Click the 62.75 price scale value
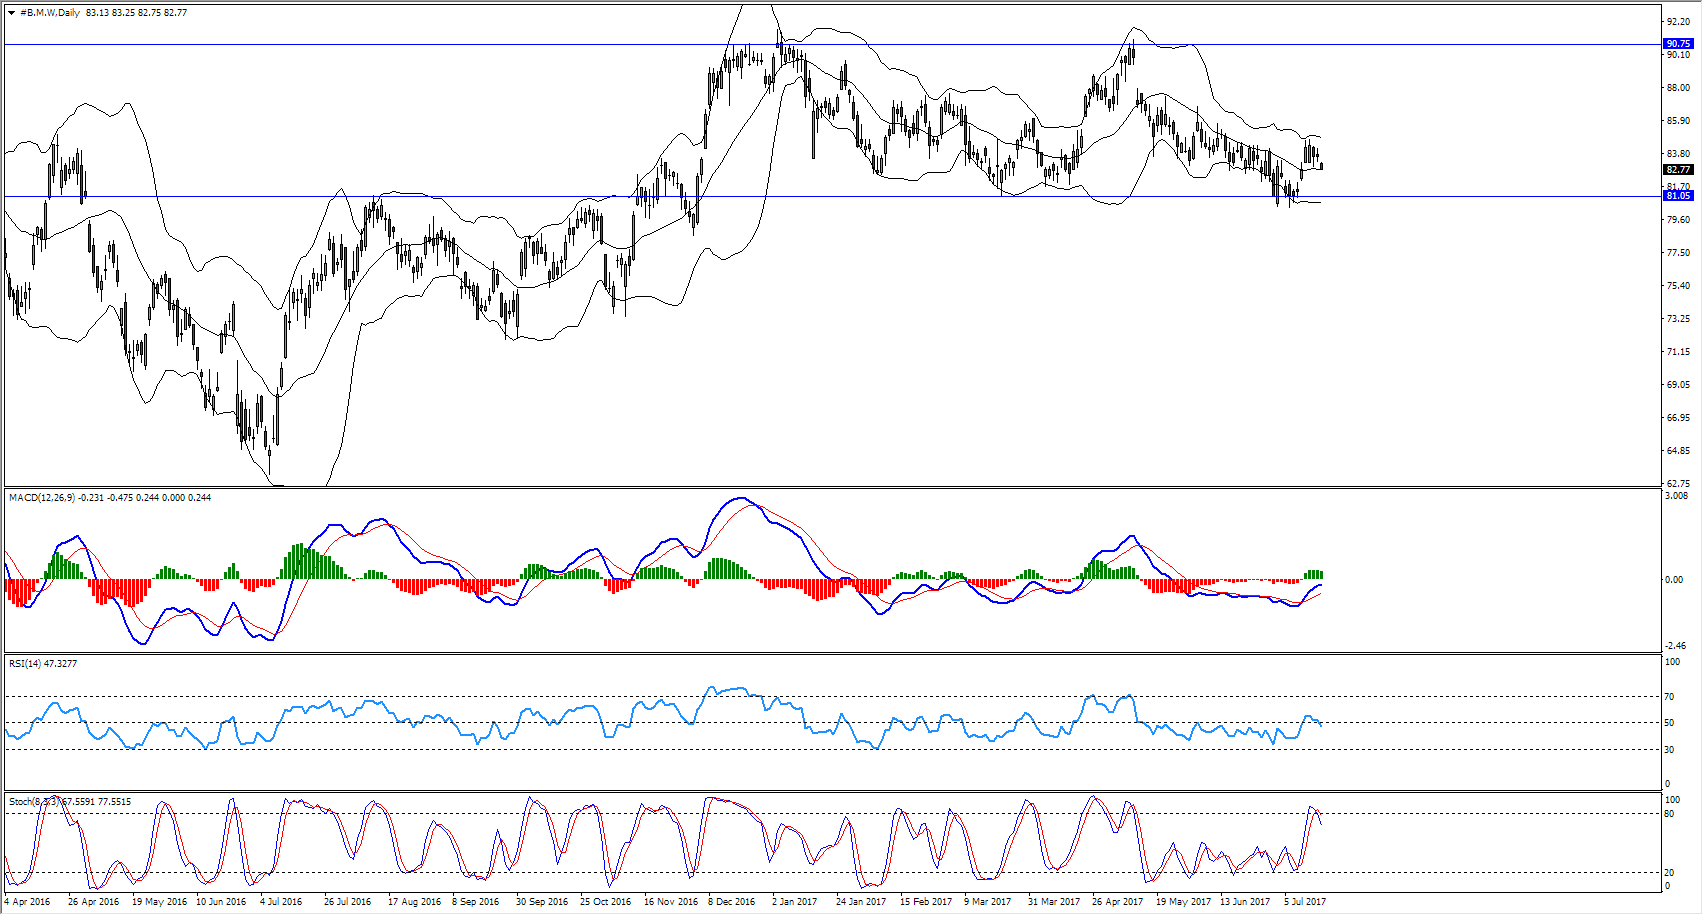The height and width of the screenshot is (915, 1702). 1677,484
